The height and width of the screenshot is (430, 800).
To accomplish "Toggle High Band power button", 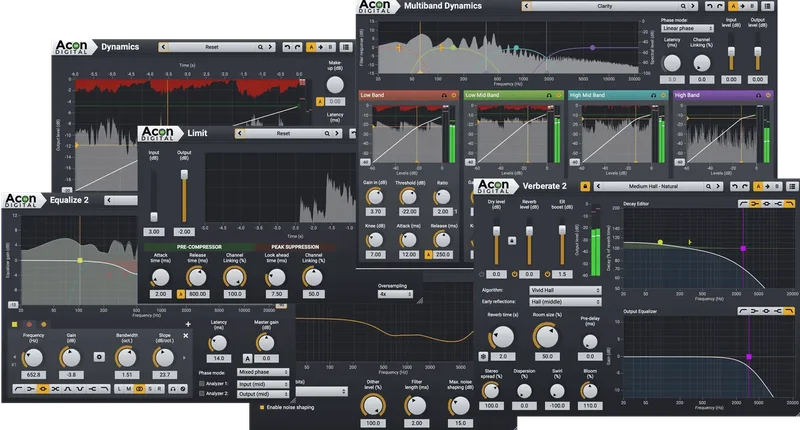I will click(x=768, y=95).
